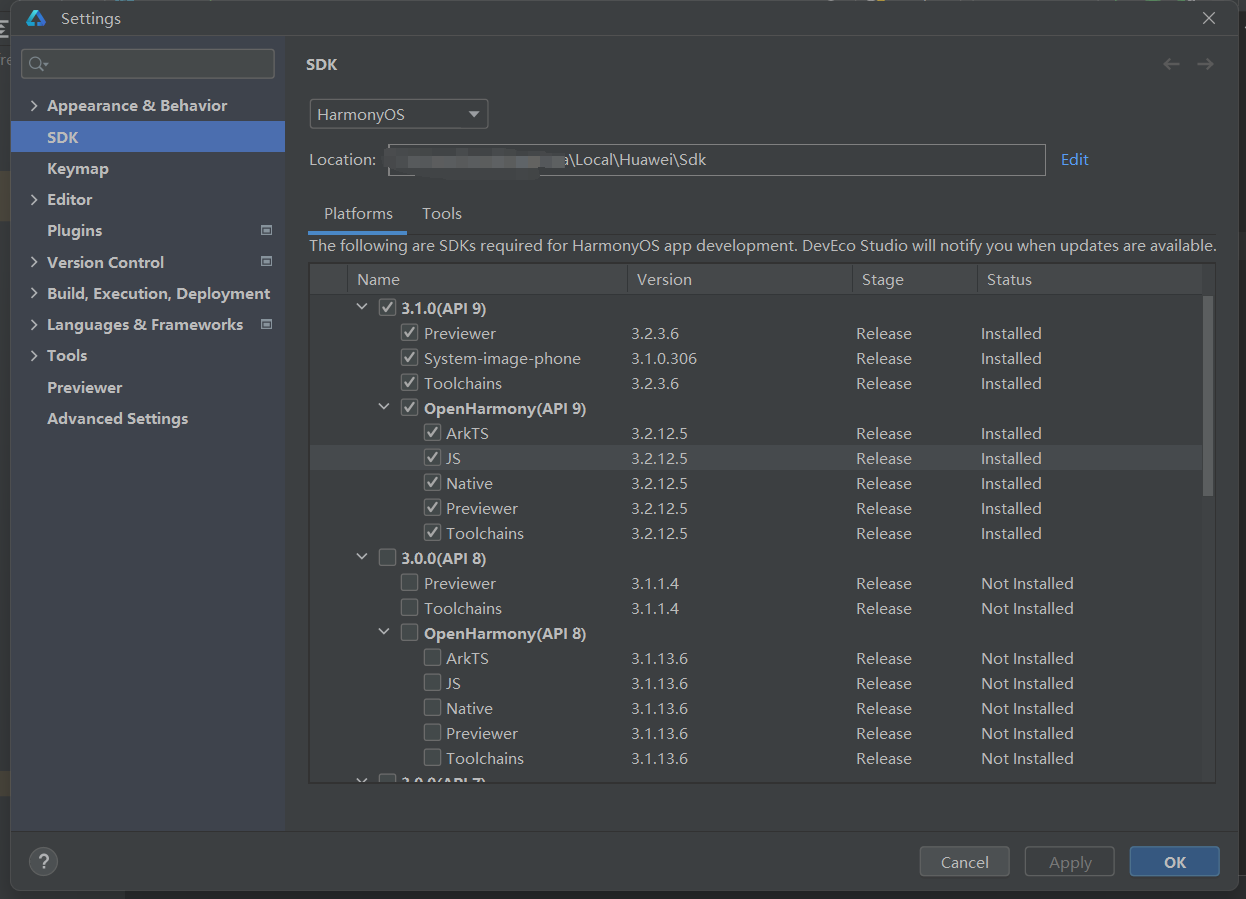Viewport: 1246px width, 899px height.
Task: Click the back navigation arrow
Action: click(x=1171, y=64)
